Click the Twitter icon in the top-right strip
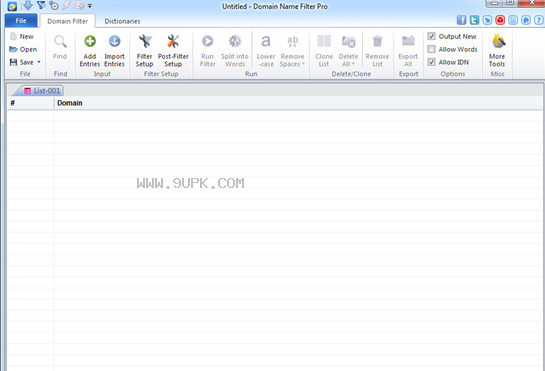This screenshot has width=545, height=371. tap(474, 20)
